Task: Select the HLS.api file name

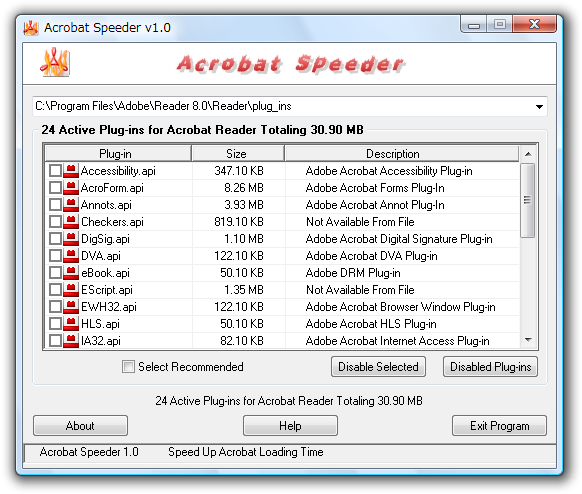Action: [100, 324]
